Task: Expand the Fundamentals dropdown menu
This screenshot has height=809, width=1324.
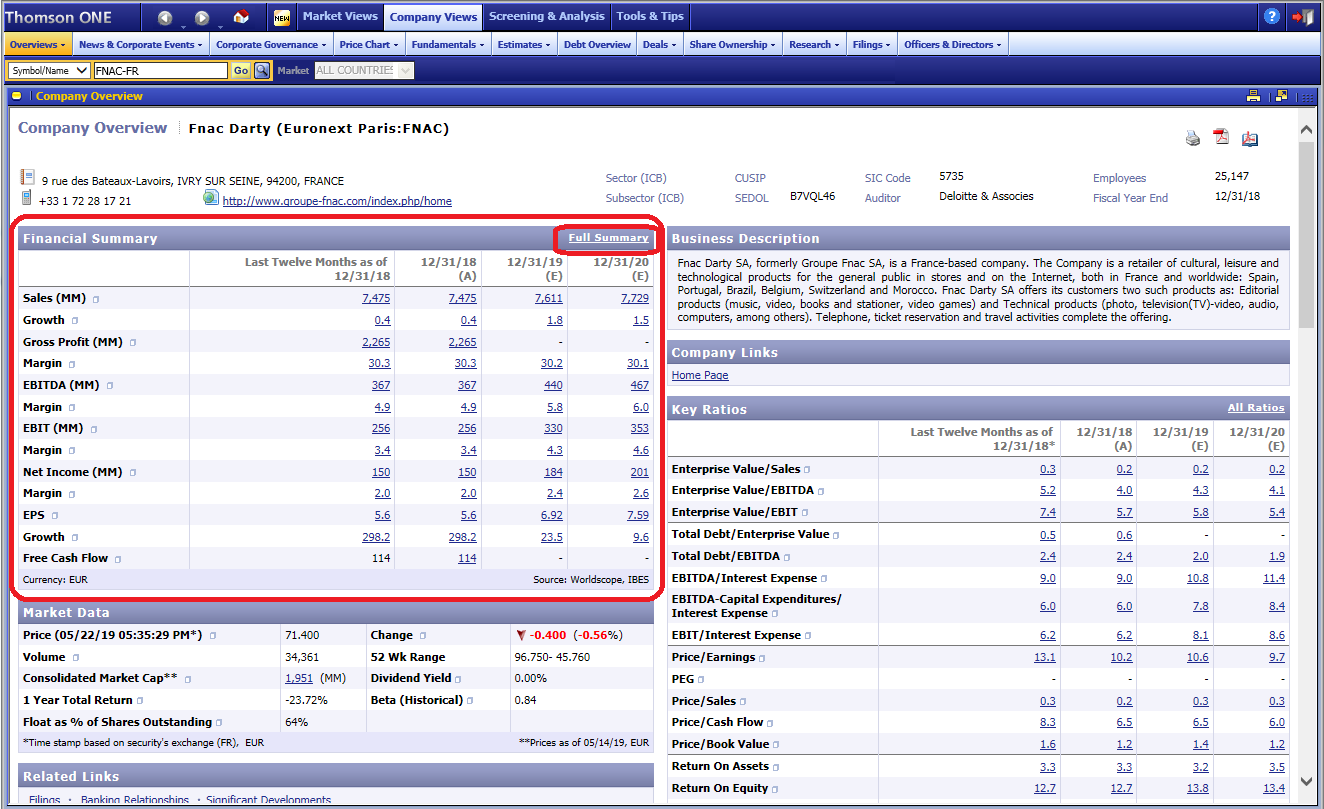Action: point(448,44)
